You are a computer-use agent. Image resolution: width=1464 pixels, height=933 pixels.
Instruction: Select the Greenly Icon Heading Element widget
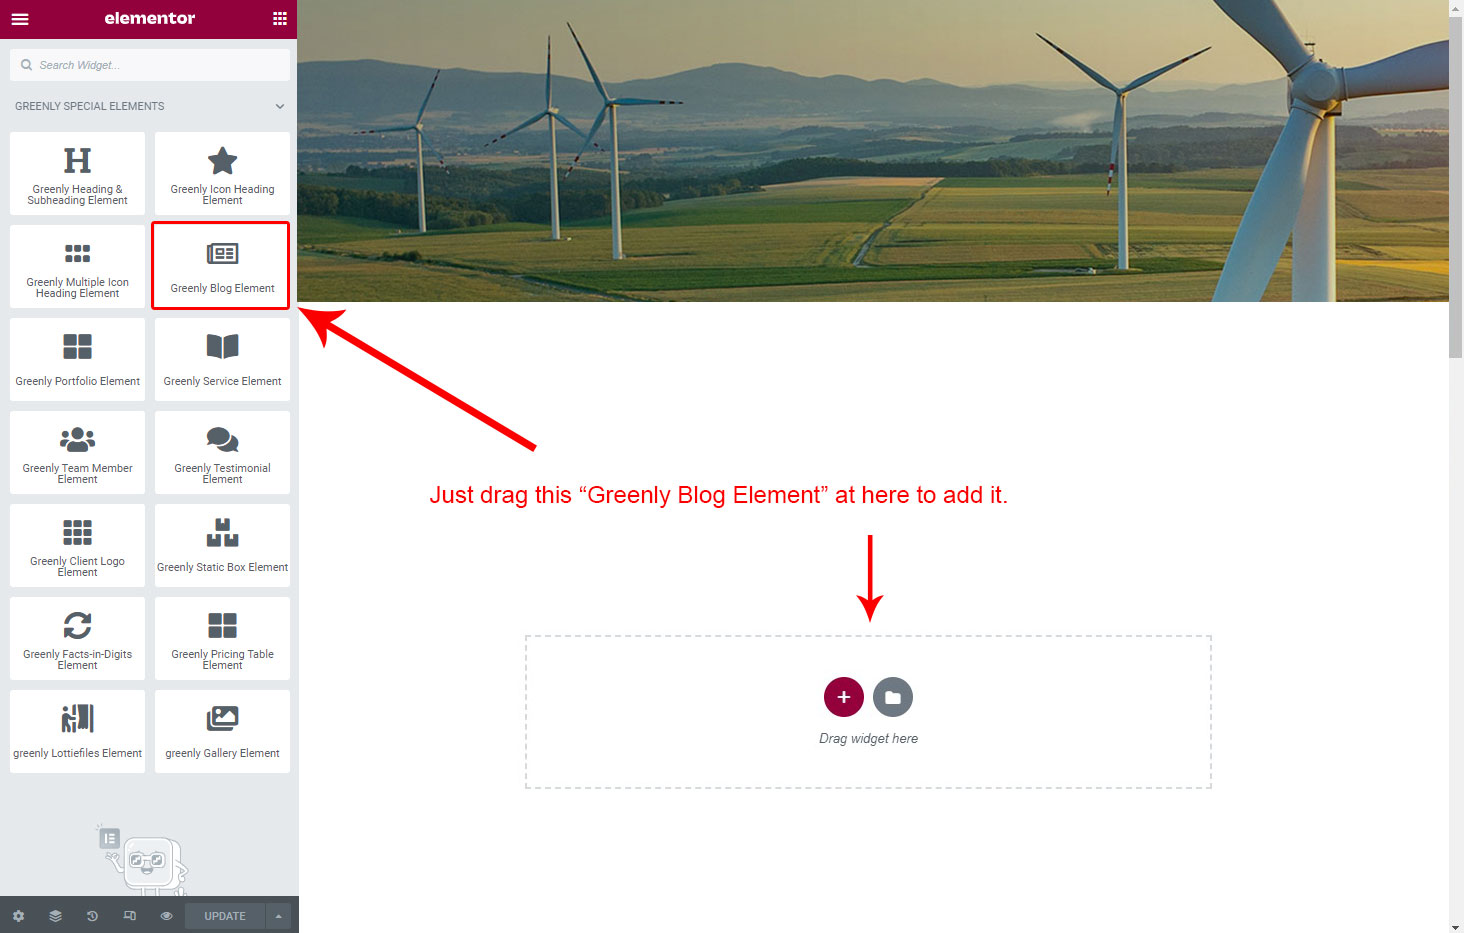[222, 173]
